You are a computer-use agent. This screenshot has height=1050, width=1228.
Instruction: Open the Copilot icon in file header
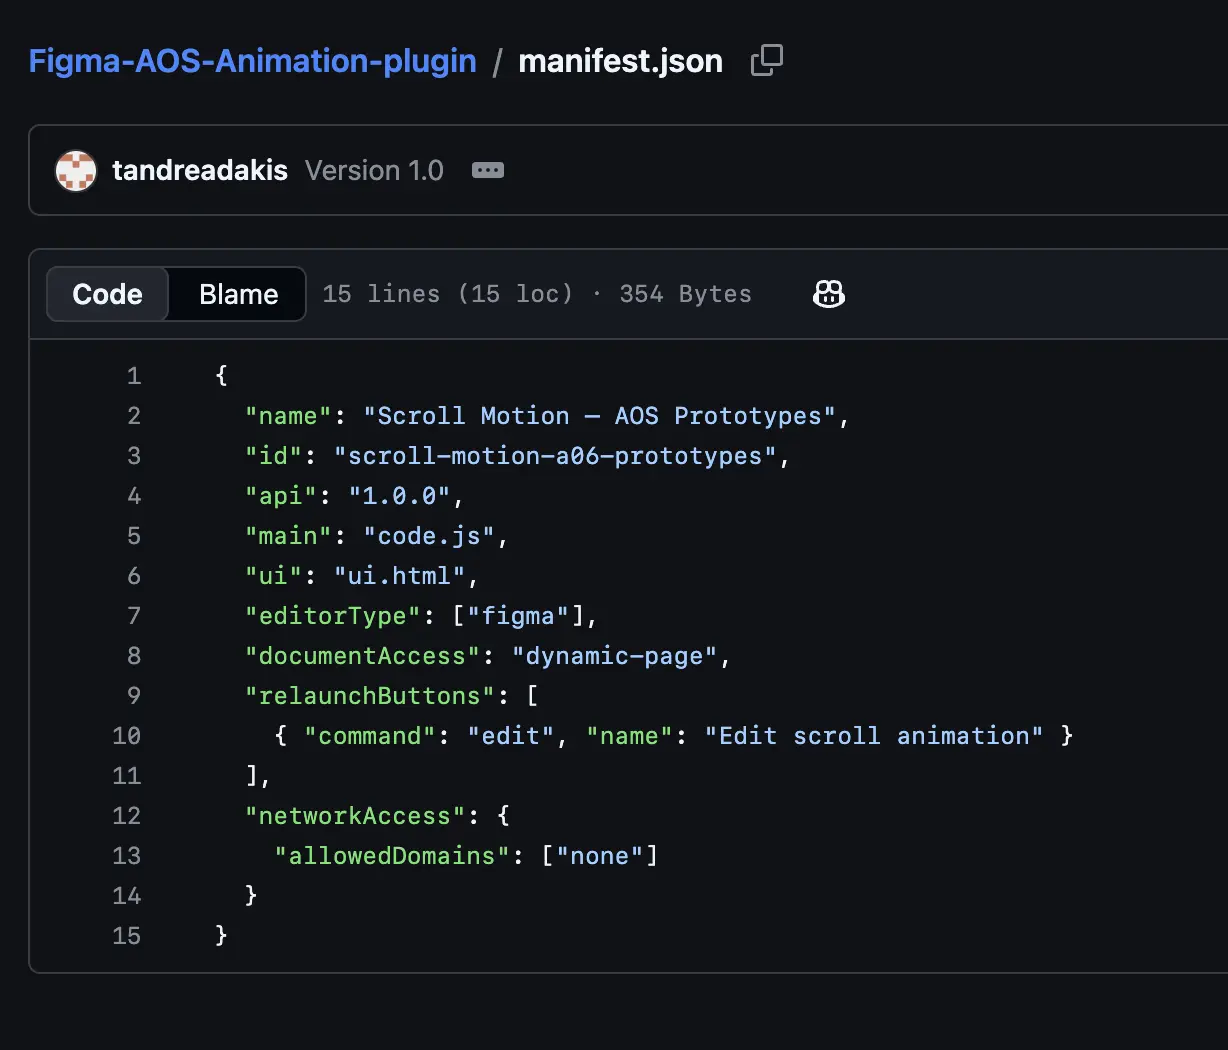829,294
